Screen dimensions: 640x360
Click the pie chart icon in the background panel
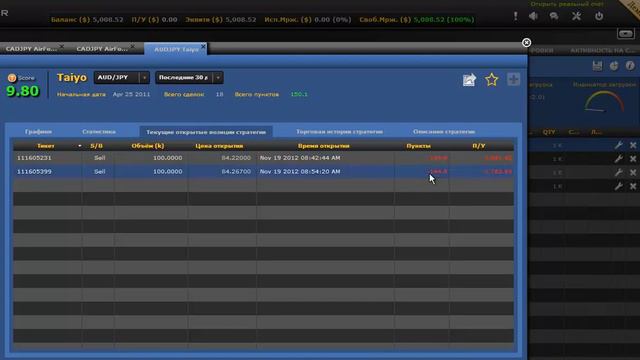click(614, 66)
